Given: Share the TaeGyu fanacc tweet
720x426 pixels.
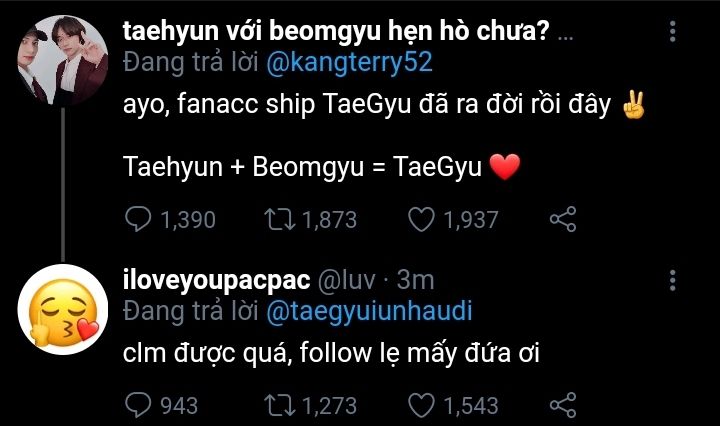Looking at the screenshot, I should point(564,219).
